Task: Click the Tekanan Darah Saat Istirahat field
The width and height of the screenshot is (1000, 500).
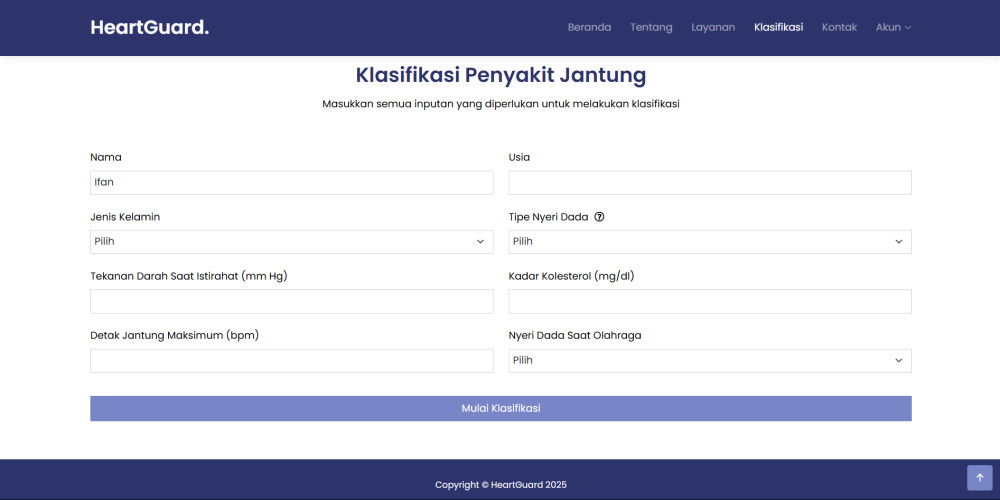Action: pyautogui.click(x=291, y=302)
